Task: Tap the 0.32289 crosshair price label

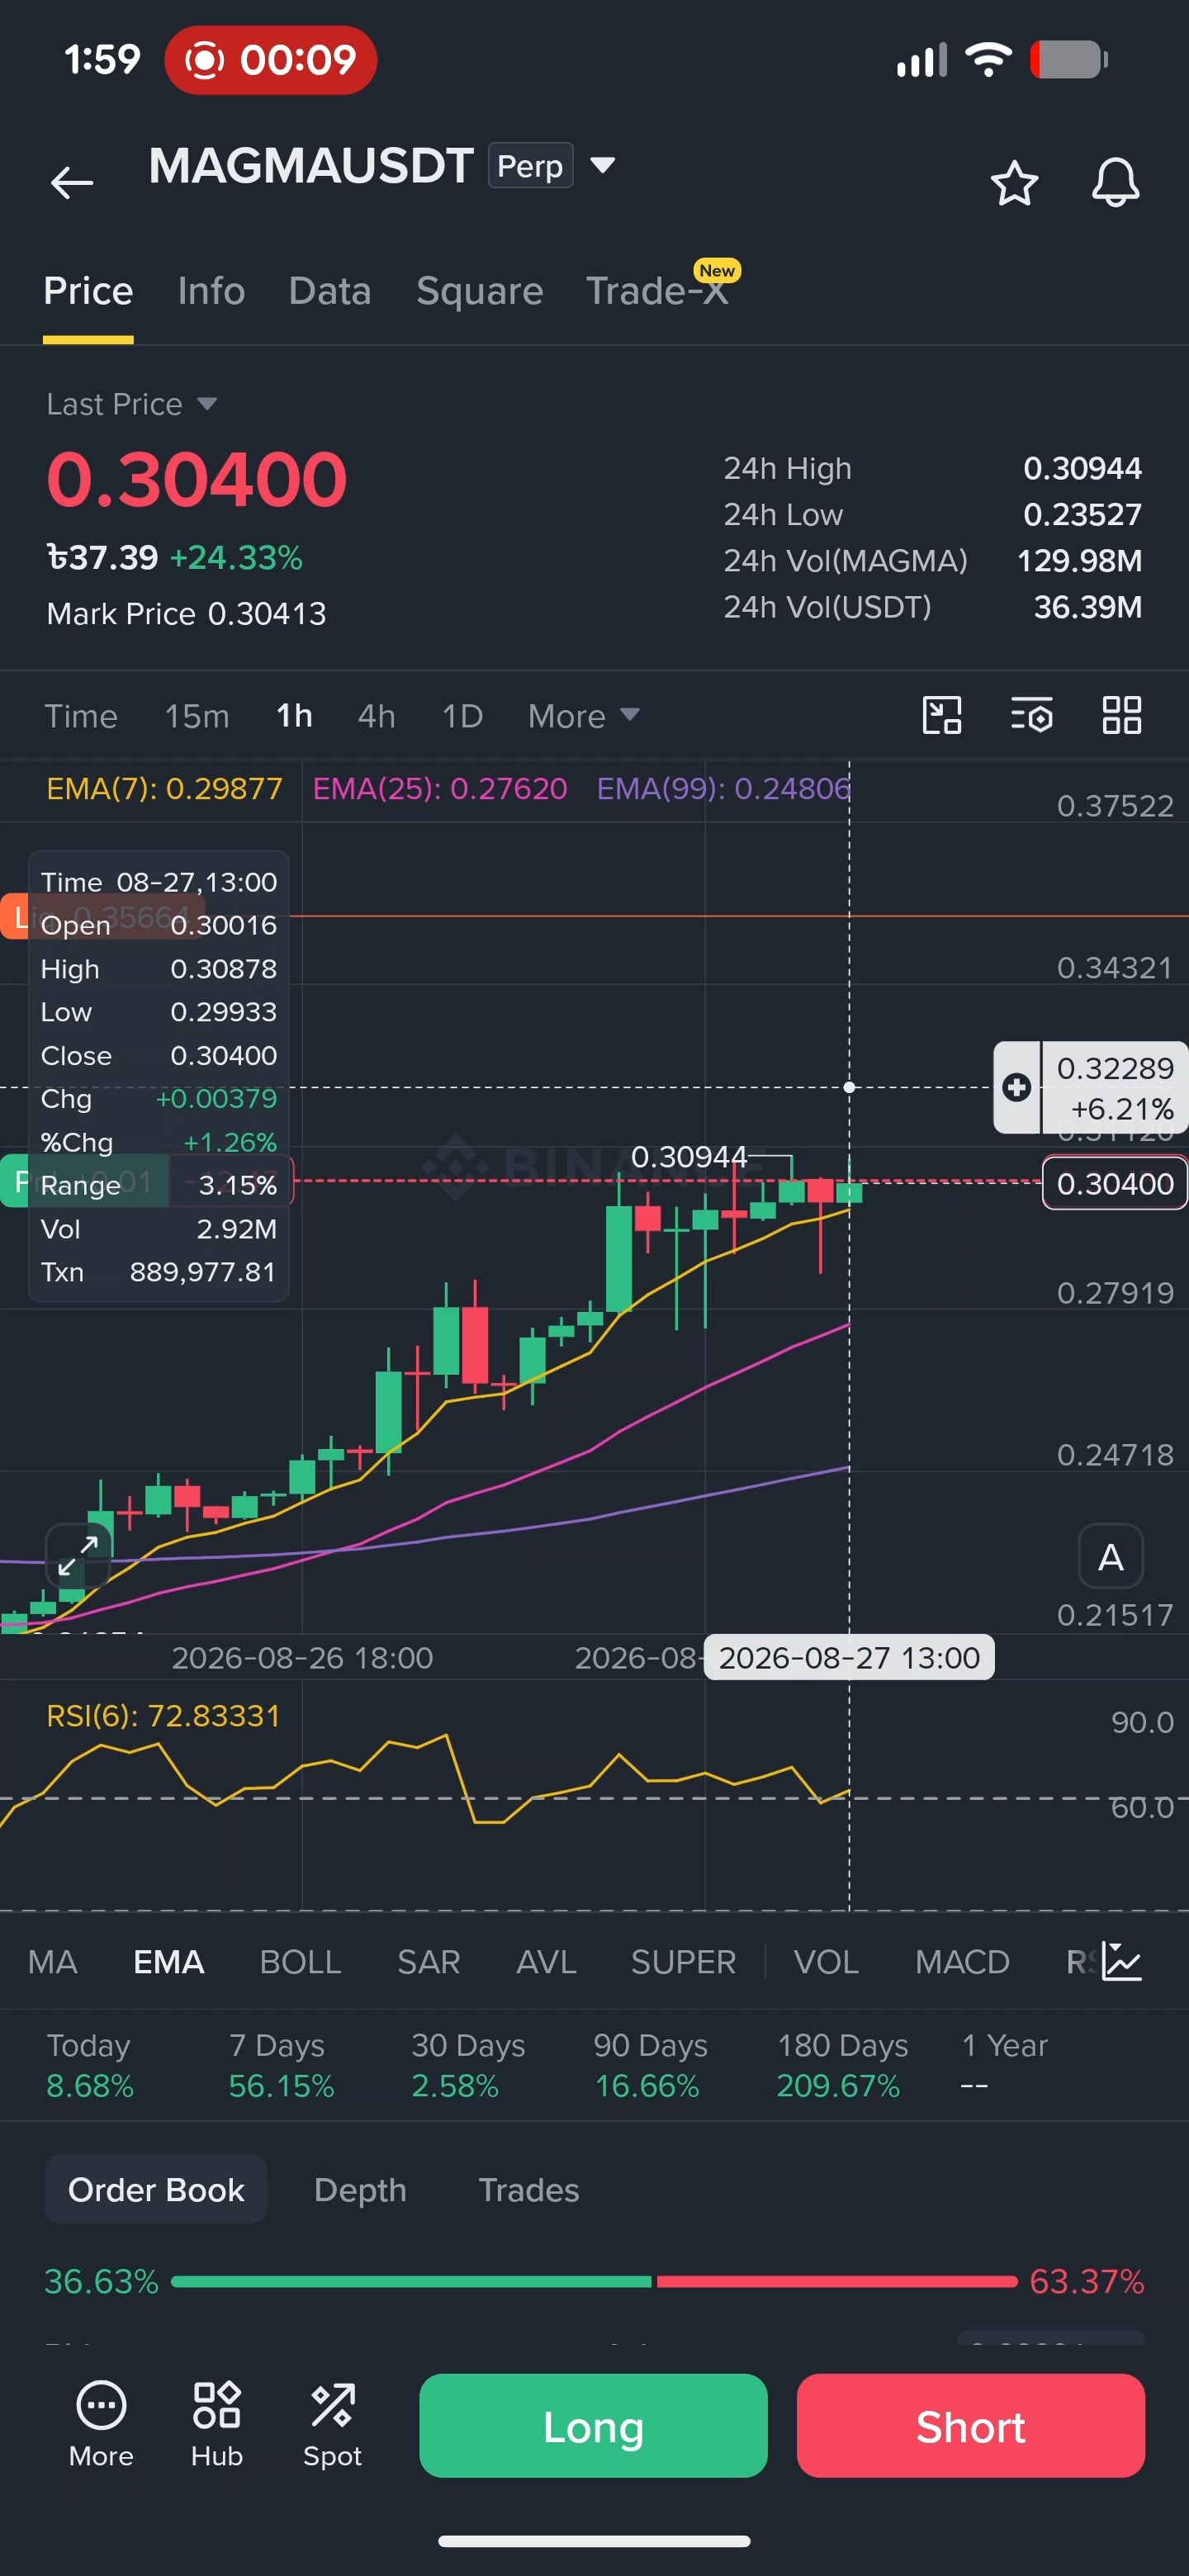Action: click(1114, 1087)
